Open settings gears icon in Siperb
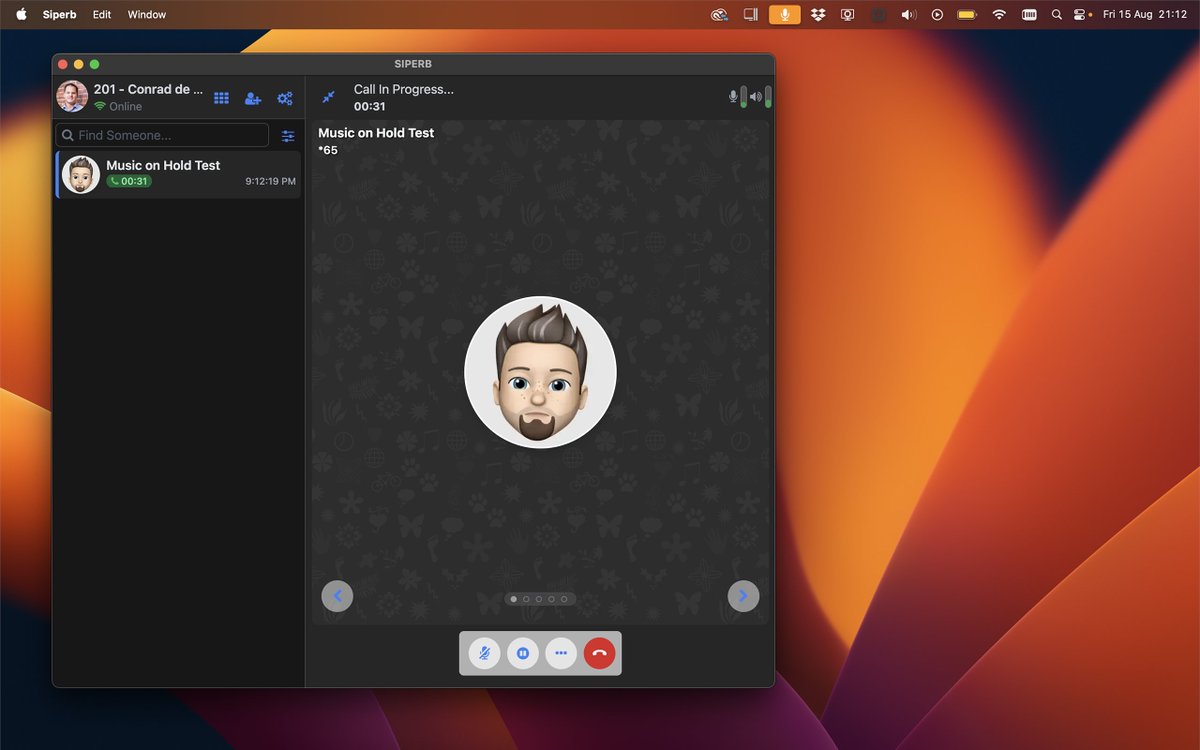 click(285, 98)
